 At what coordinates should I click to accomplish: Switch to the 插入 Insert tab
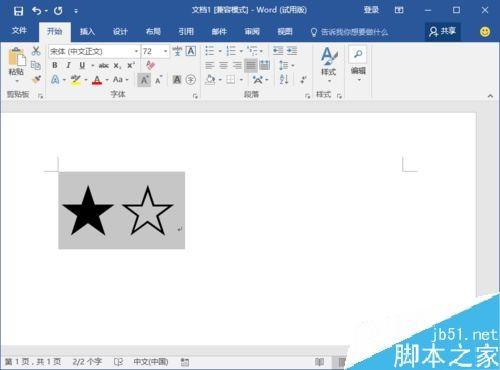coord(87,32)
